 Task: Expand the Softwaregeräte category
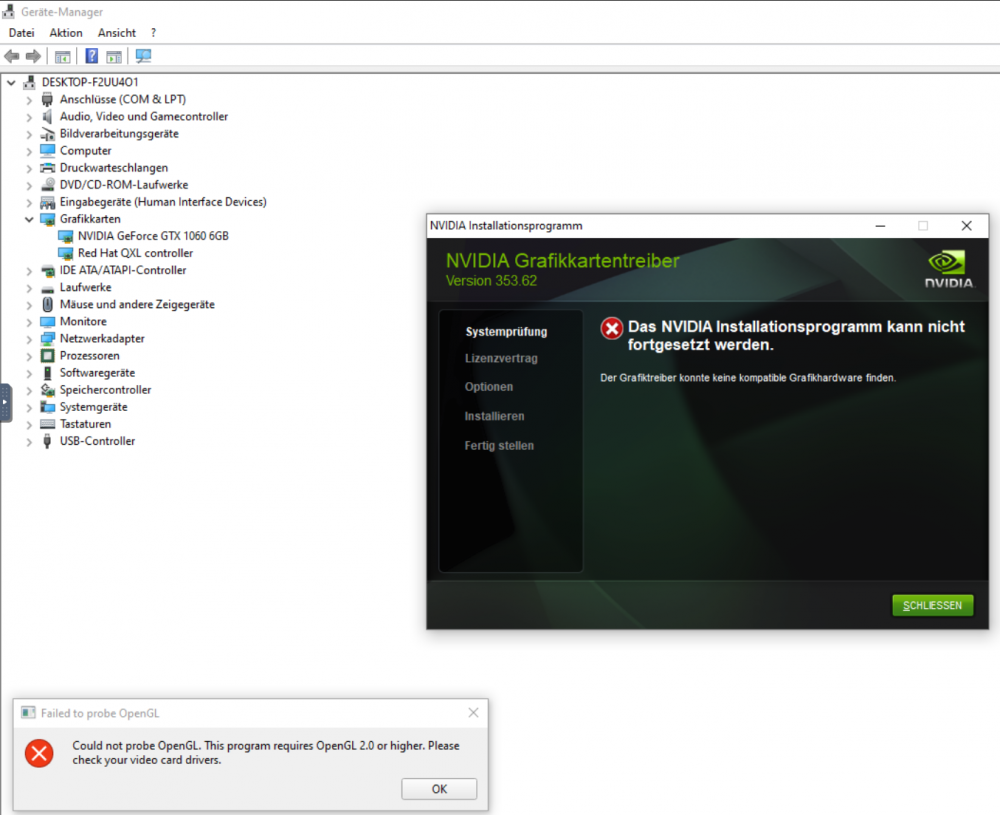(x=29, y=374)
